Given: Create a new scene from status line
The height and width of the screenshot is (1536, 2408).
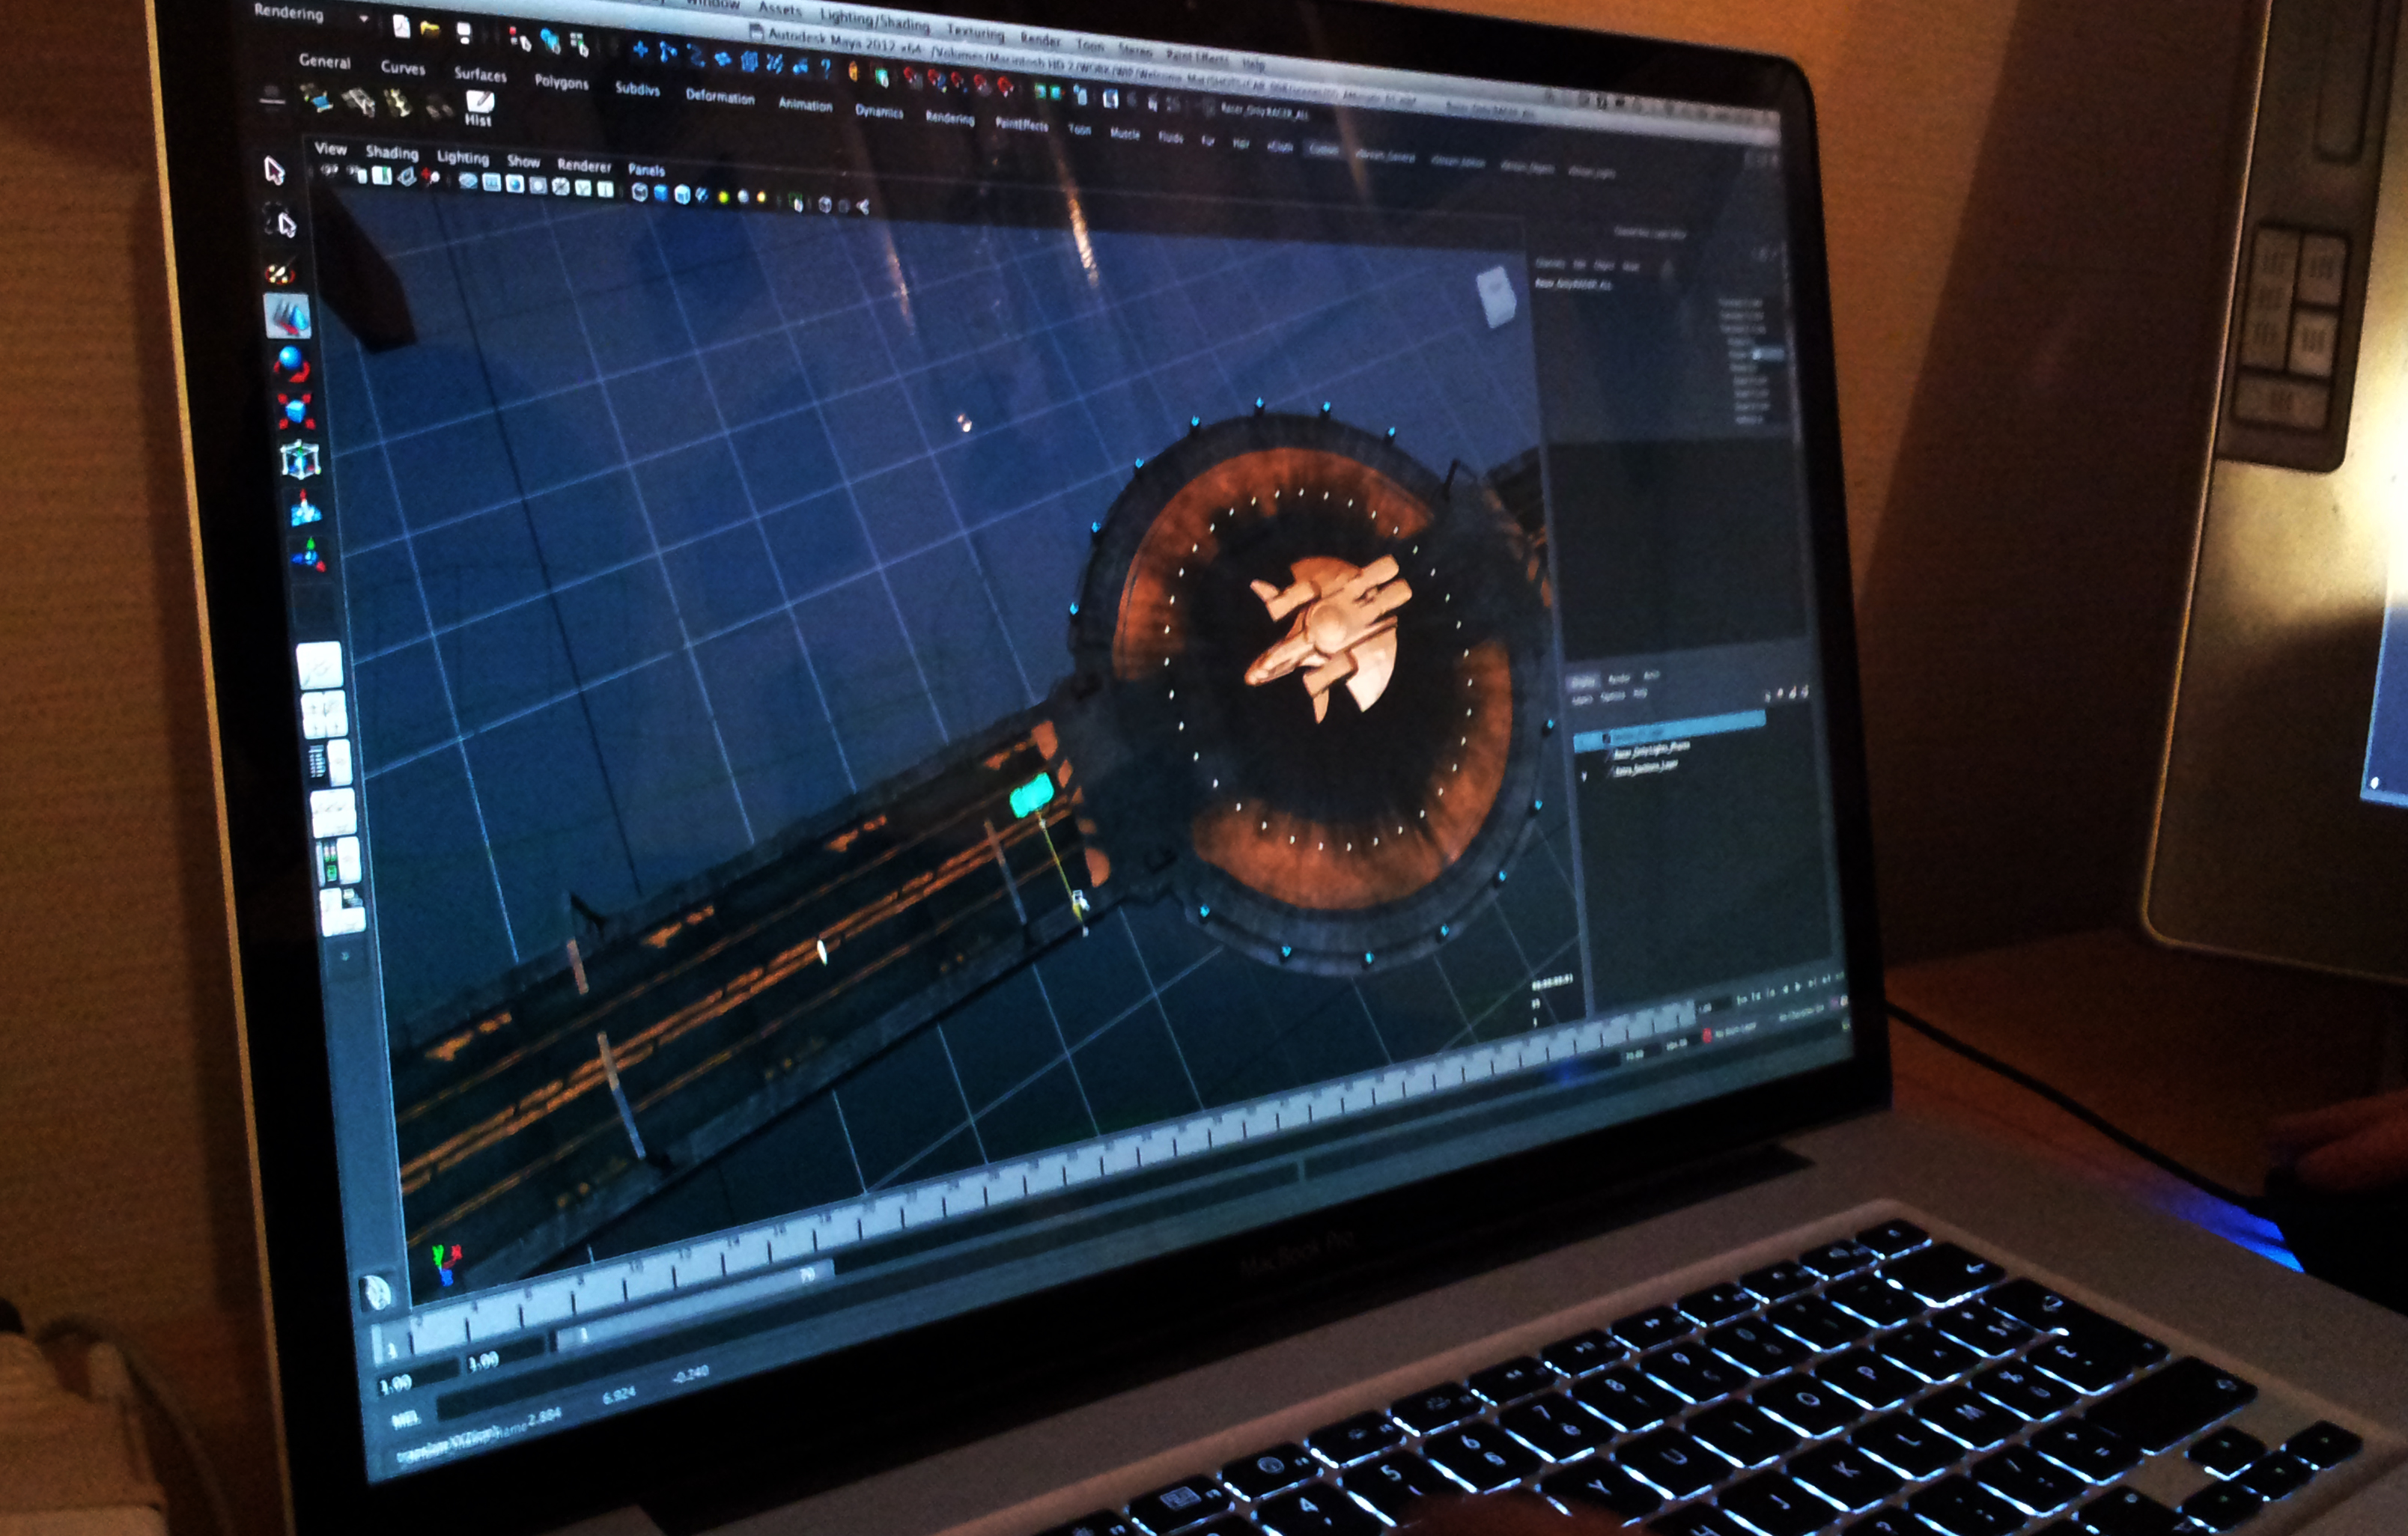Looking at the screenshot, I should click(402, 27).
